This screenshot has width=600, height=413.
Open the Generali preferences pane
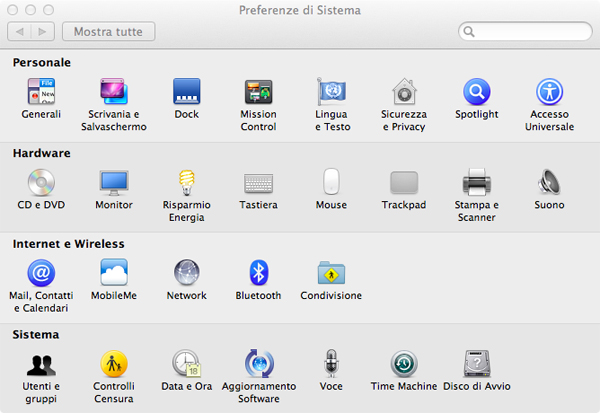(41, 93)
